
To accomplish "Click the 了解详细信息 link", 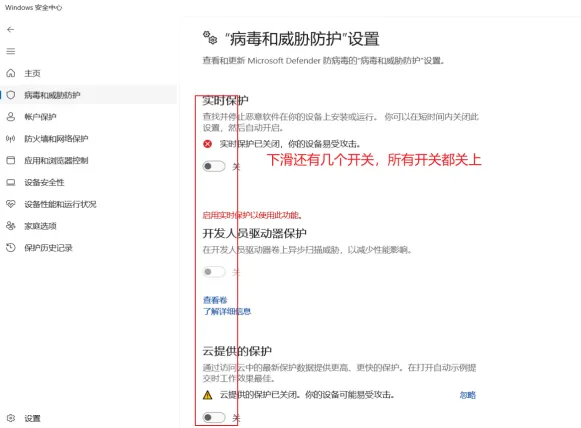I will (x=227, y=311).
